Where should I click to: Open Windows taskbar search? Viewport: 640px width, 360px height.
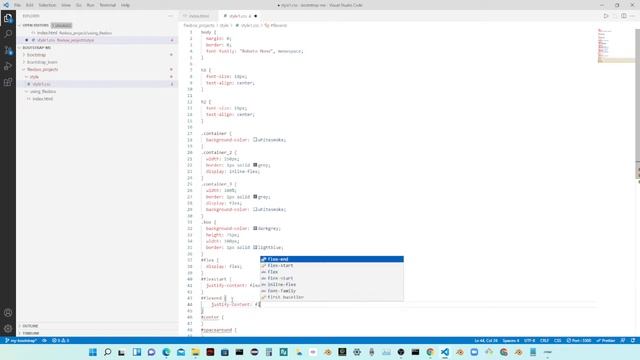point(107,352)
